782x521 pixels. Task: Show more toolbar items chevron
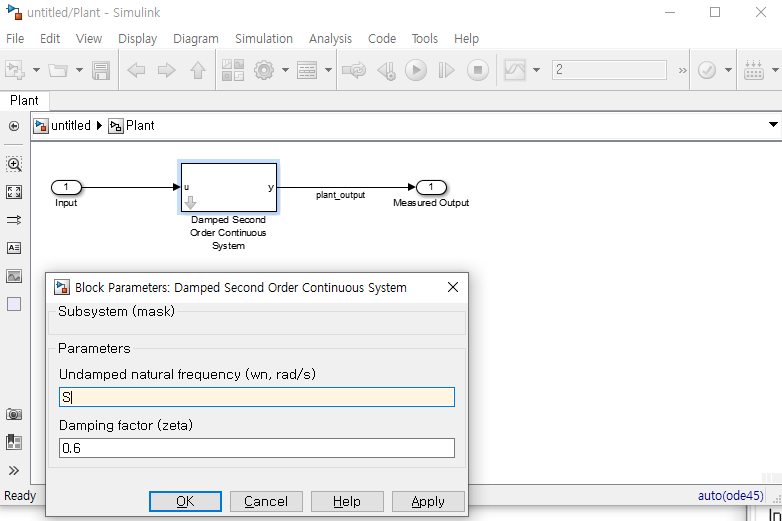[682, 70]
